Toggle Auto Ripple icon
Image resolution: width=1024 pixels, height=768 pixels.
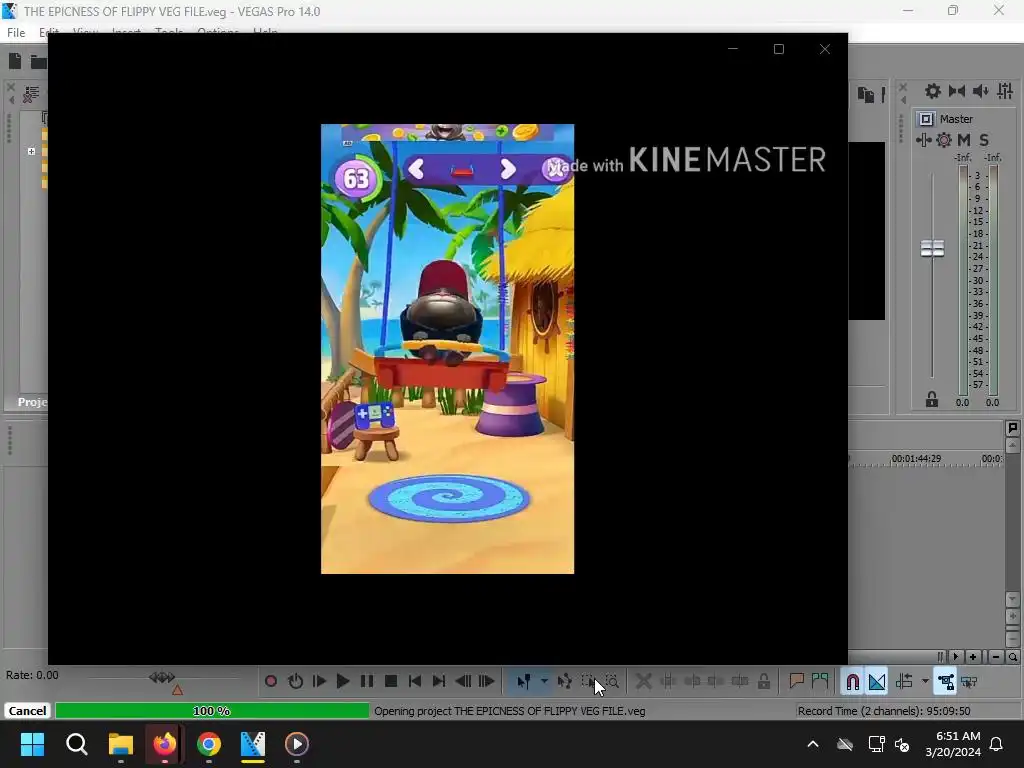[904, 681]
